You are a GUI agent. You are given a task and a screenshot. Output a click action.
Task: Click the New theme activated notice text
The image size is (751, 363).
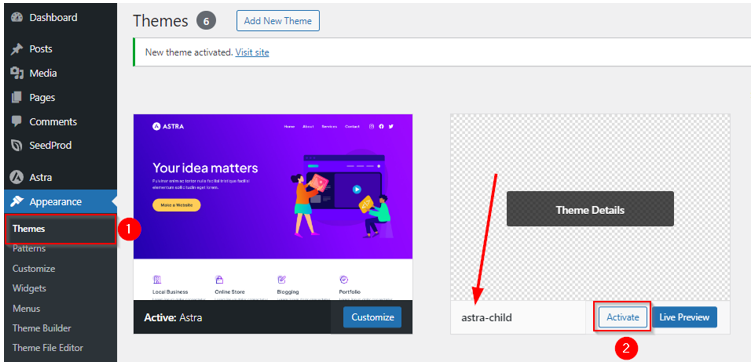(188, 53)
